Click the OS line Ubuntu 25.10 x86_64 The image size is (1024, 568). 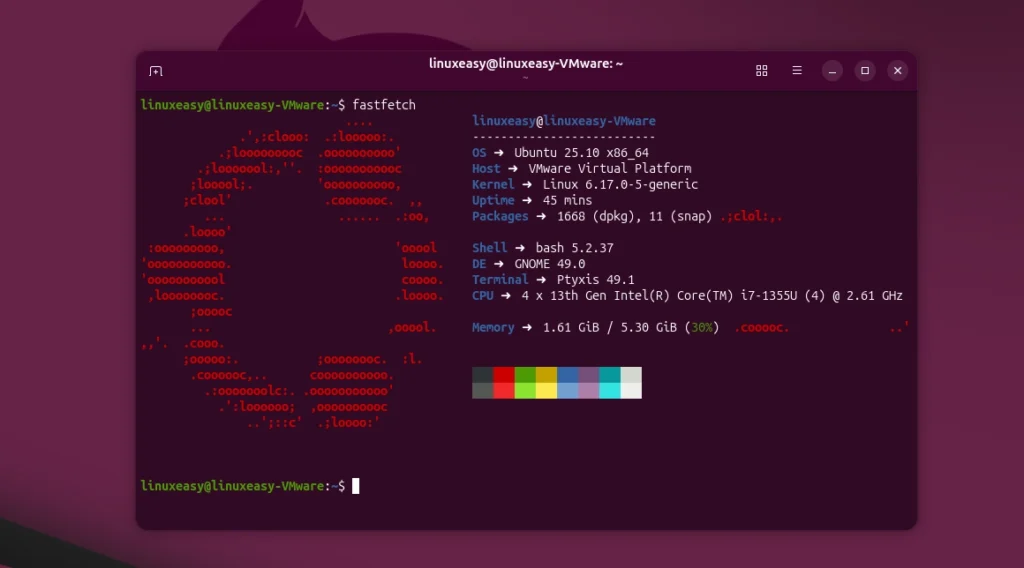tap(560, 153)
